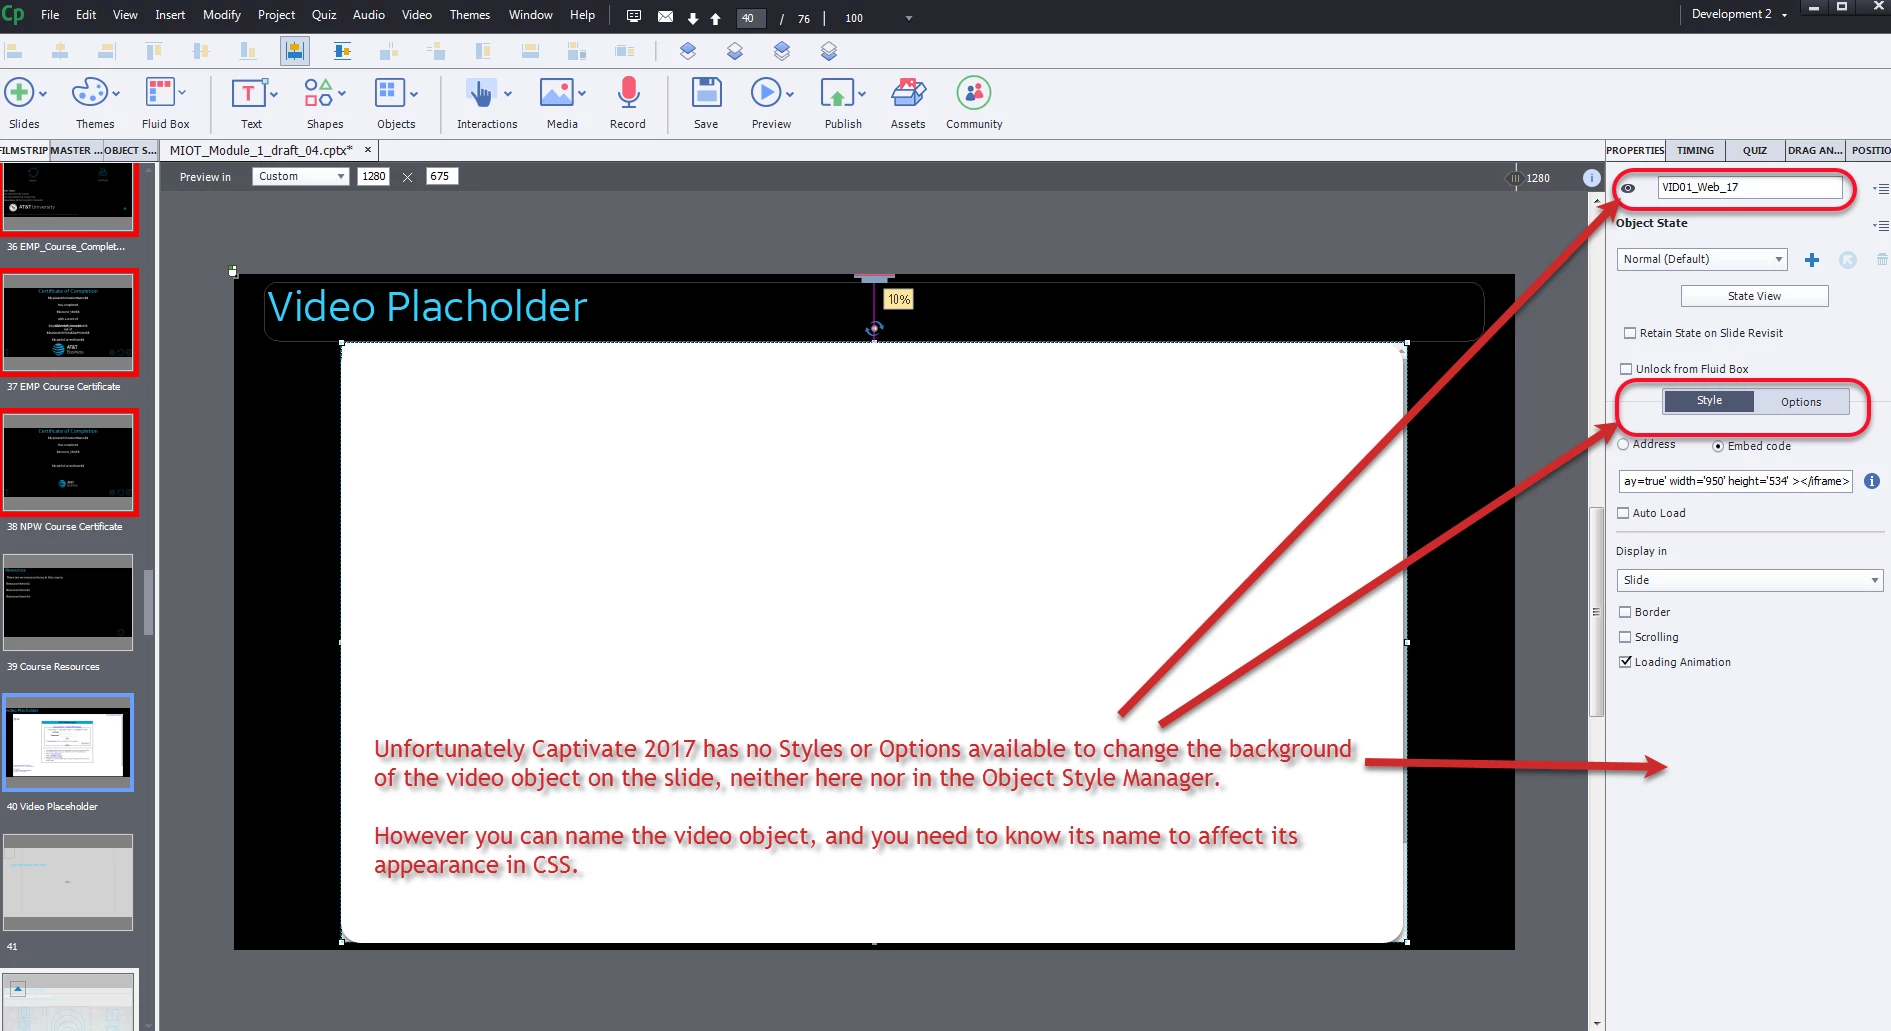Click the State View button
Image resolution: width=1891 pixels, height=1031 pixels.
(1755, 296)
